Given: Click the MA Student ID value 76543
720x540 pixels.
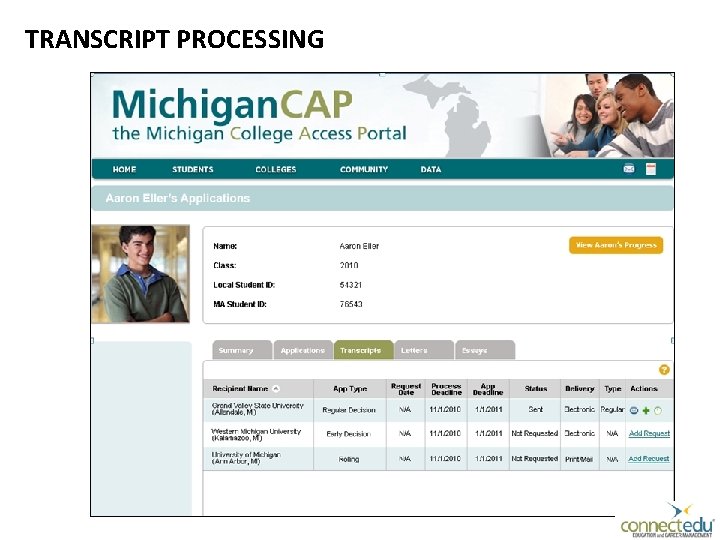Looking at the screenshot, I should (x=351, y=304).
